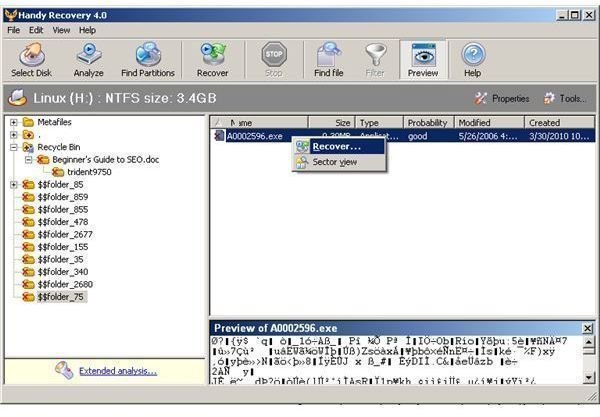This screenshot has width=600, height=417.
Task: Select Recycle Bin in the tree
Action: click(59, 147)
